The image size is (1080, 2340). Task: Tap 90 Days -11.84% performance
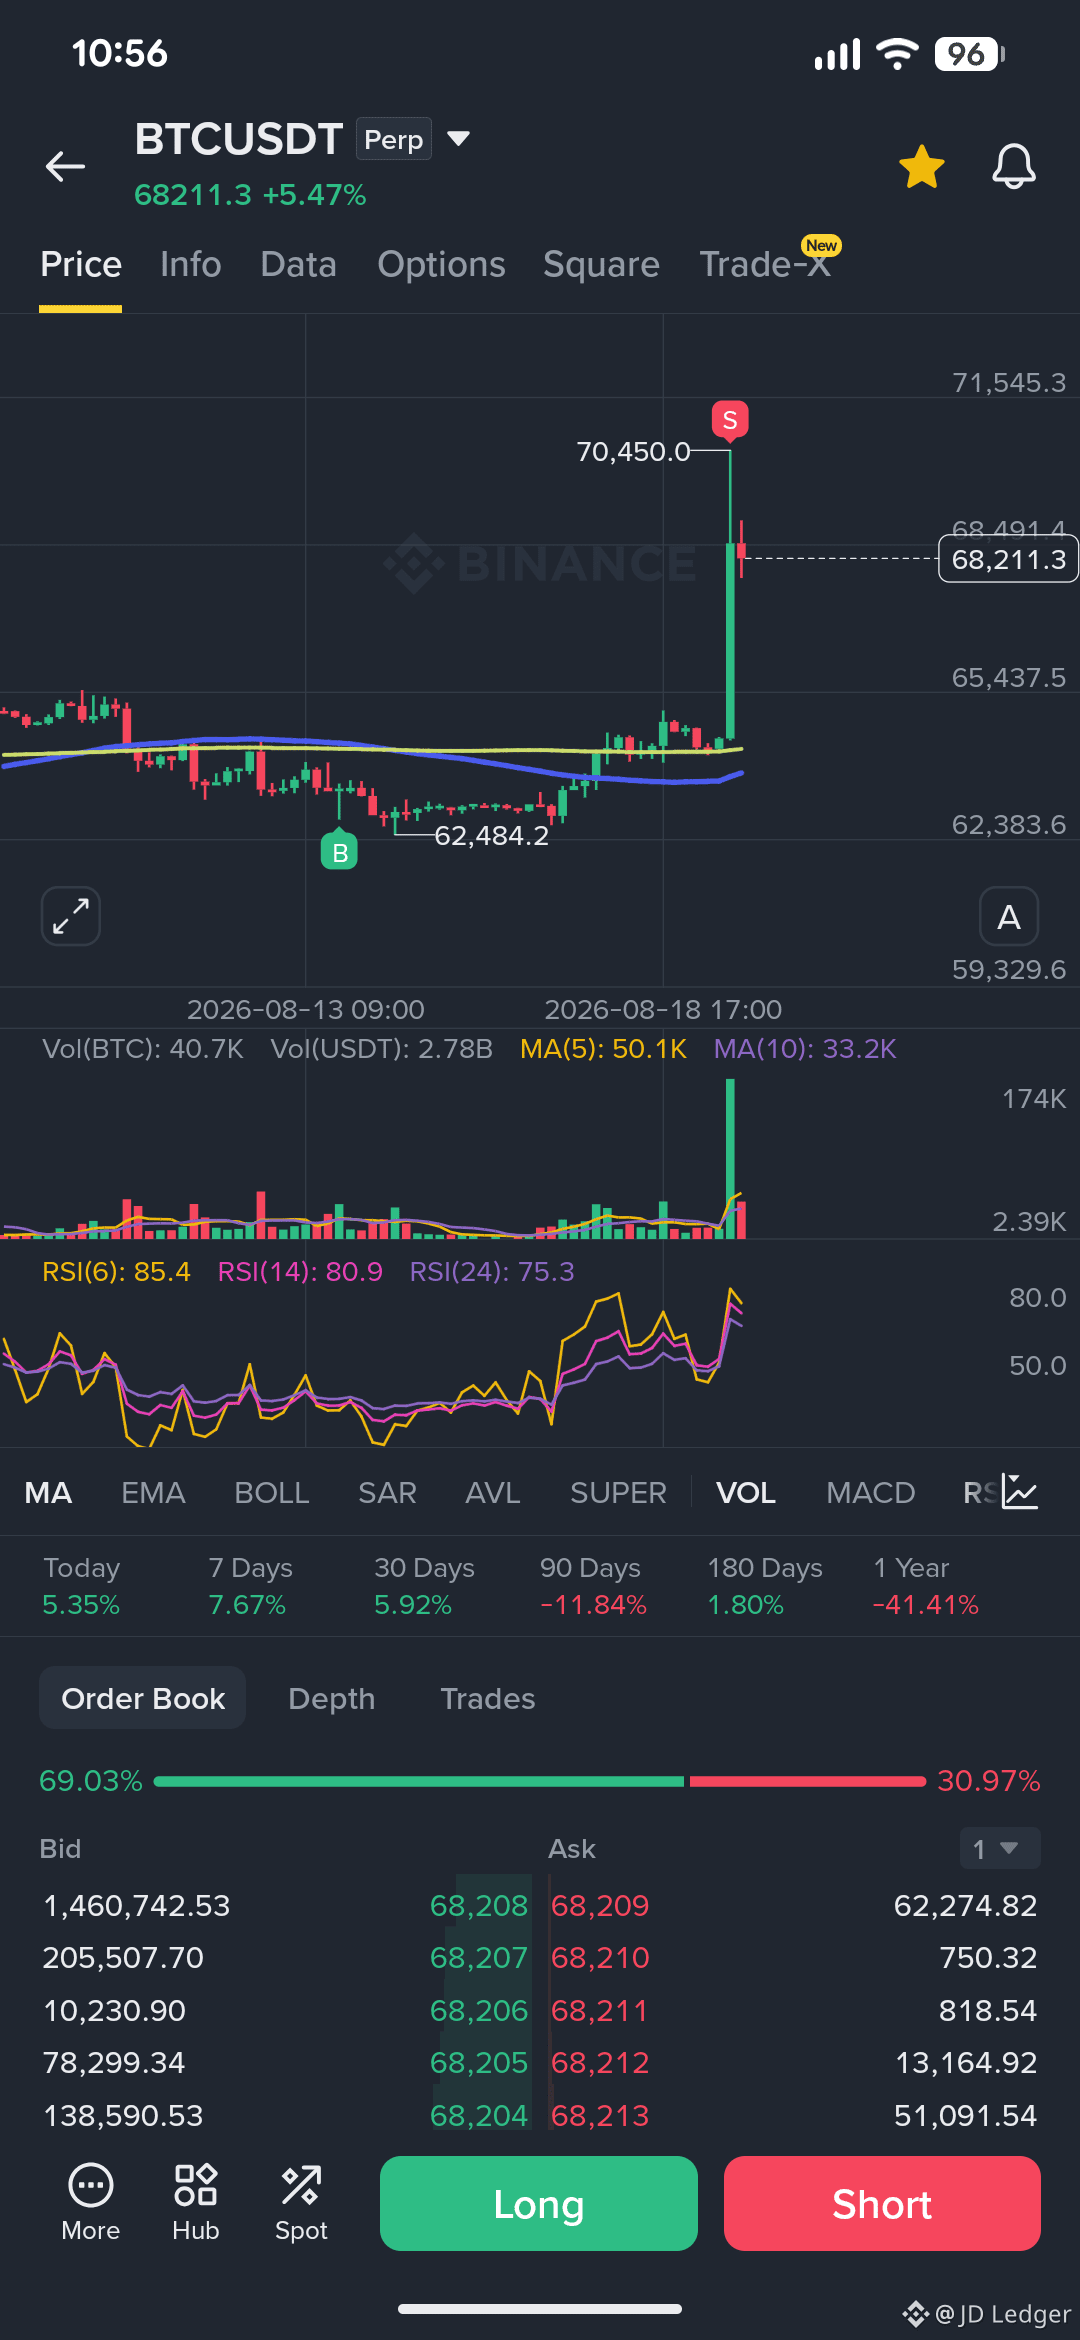[x=593, y=1586]
